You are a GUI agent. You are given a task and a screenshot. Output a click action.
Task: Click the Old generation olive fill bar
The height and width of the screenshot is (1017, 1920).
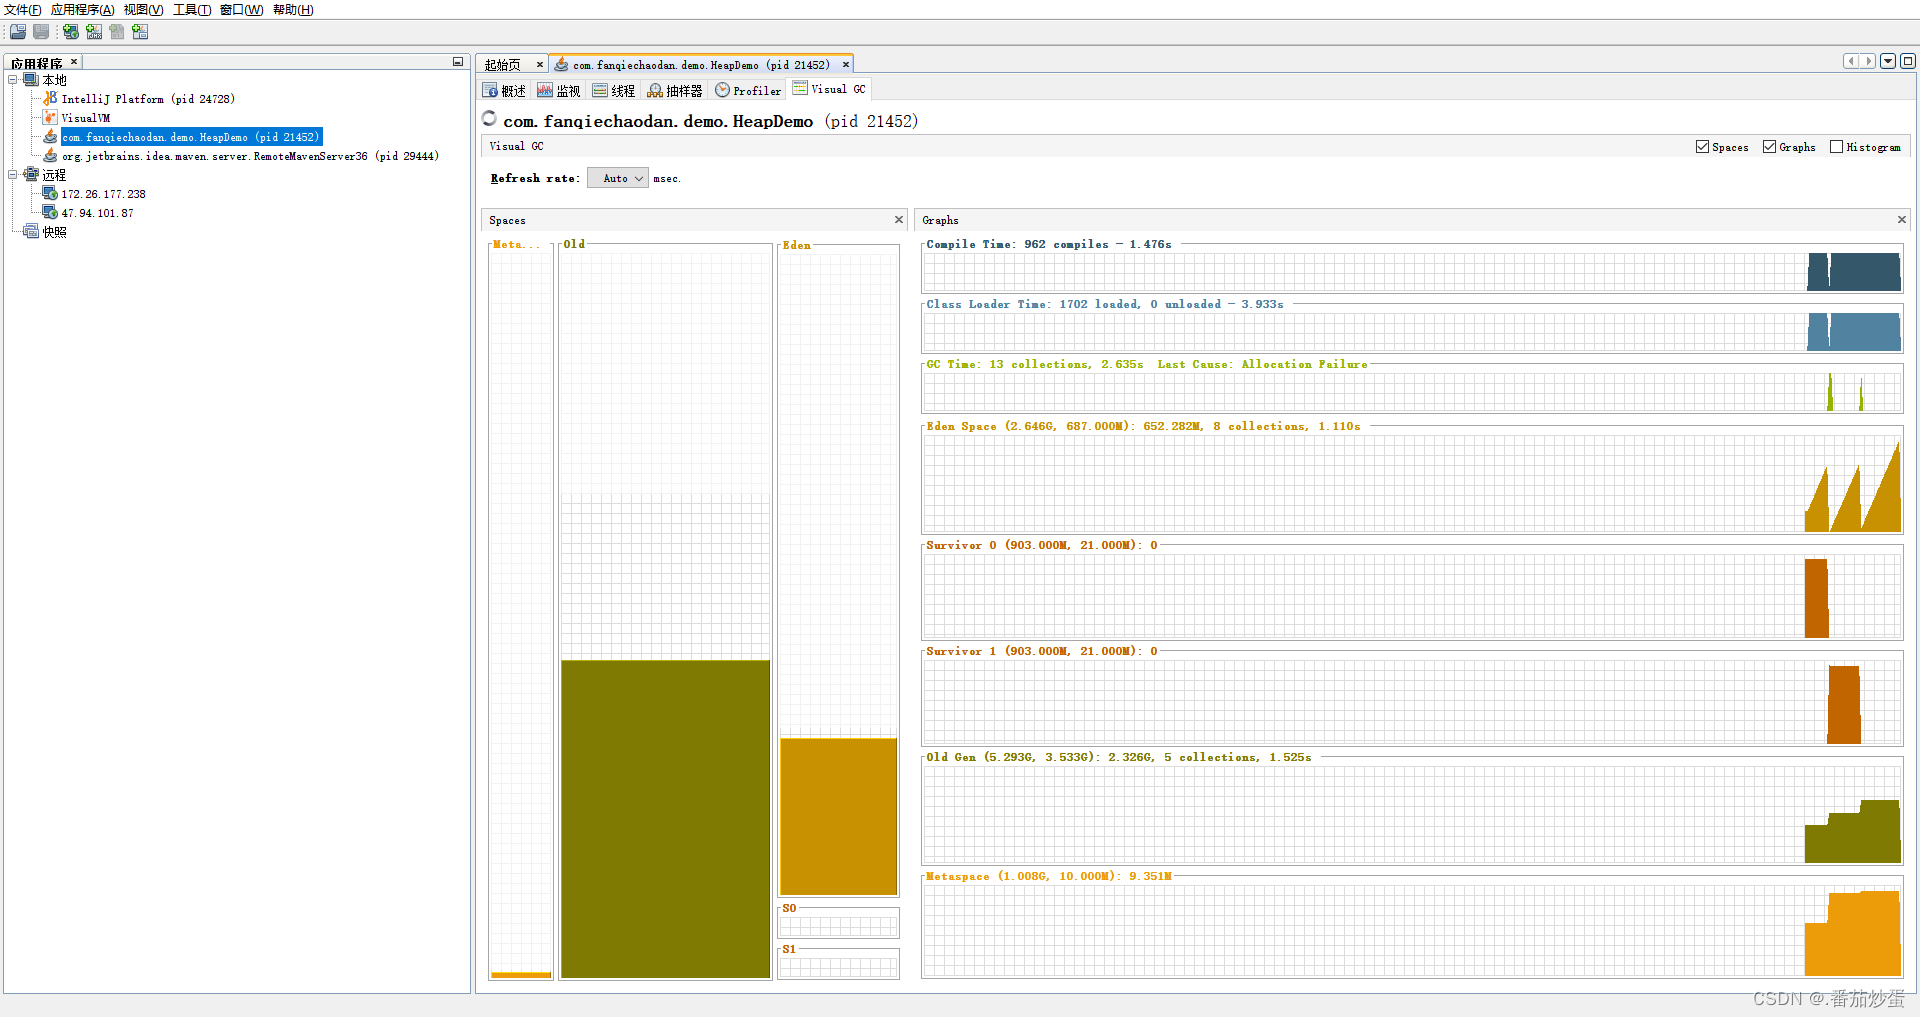tap(666, 818)
